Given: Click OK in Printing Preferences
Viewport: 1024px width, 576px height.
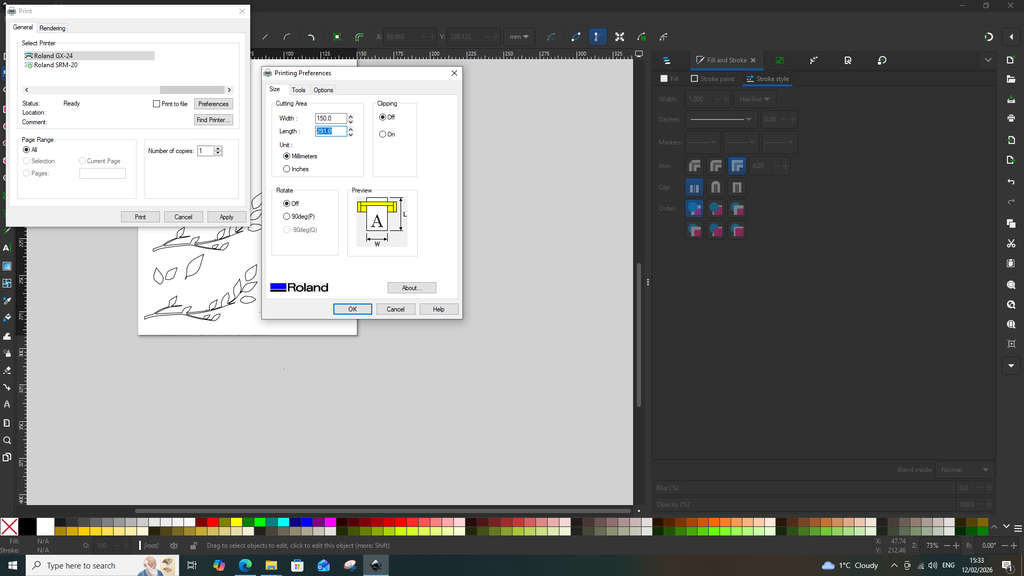Looking at the screenshot, I should click(x=353, y=309).
